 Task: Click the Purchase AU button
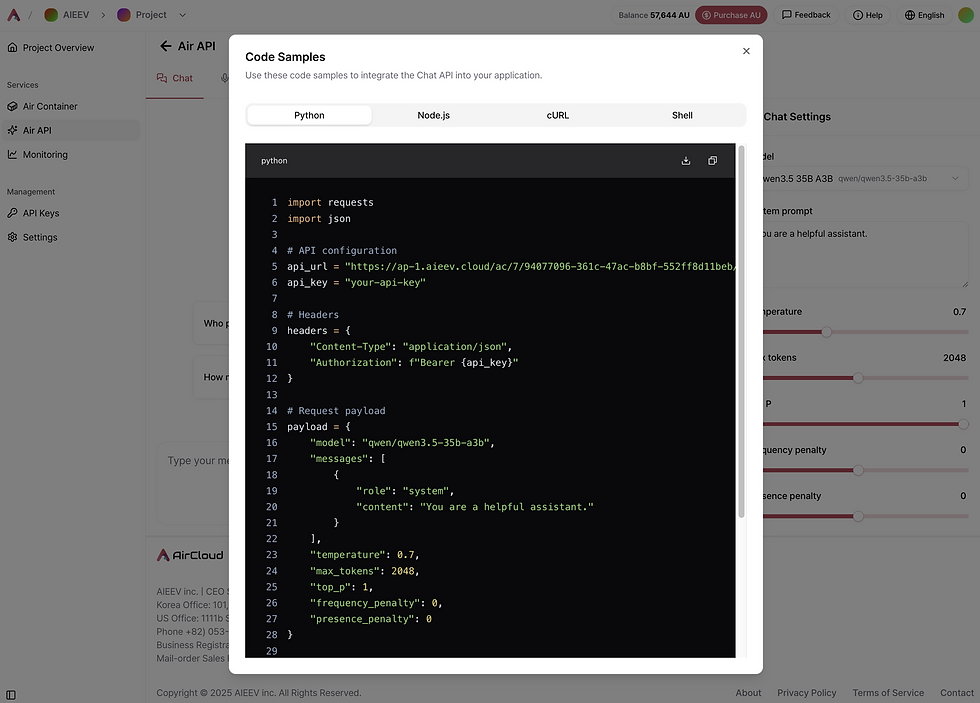coord(731,15)
